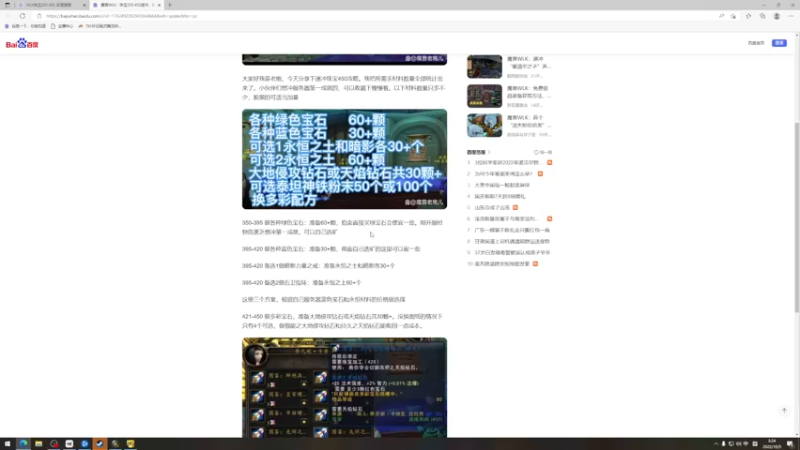Image resolution: width=800 pixels, height=450 pixels.
Task: Open the notification center icon
Action: pyautogui.click(x=790, y=444)
